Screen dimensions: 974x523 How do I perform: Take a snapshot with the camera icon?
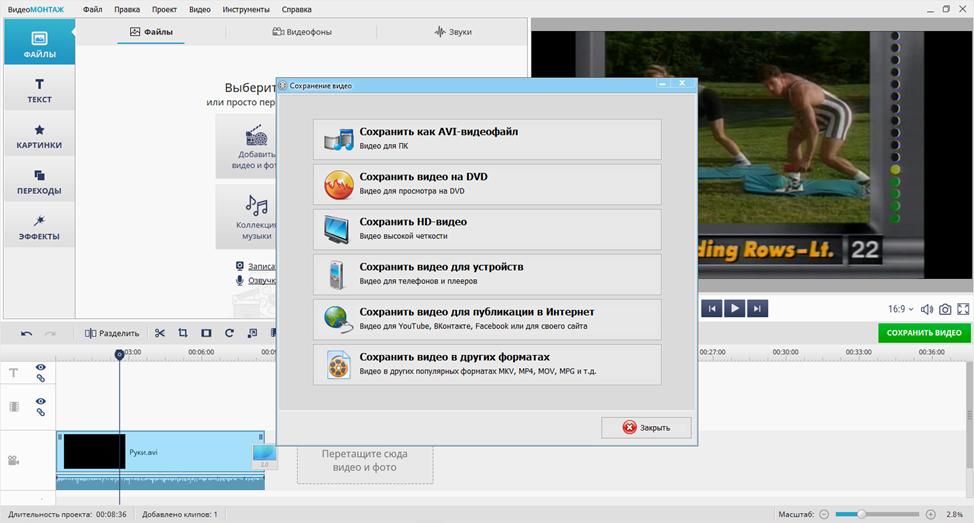[945, 309]
